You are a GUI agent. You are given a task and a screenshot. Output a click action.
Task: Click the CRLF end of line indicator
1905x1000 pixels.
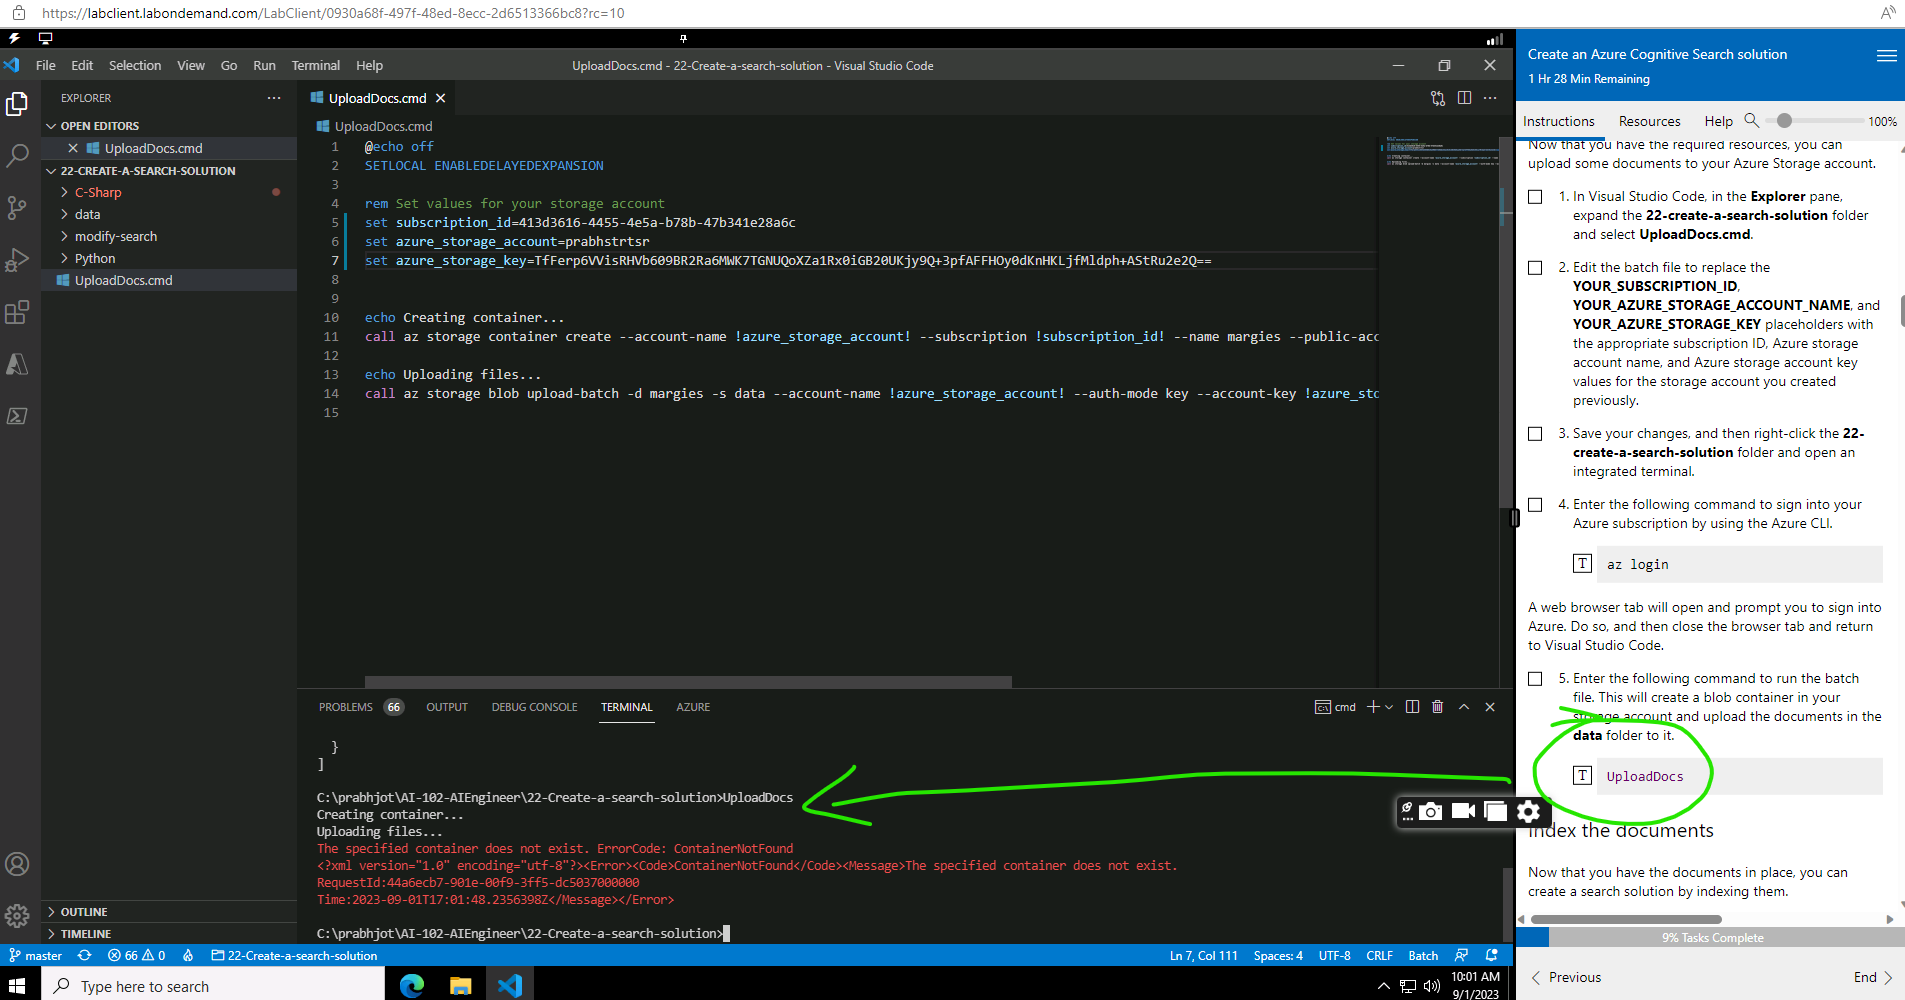pyautogui.click(x=1379, y=956)
